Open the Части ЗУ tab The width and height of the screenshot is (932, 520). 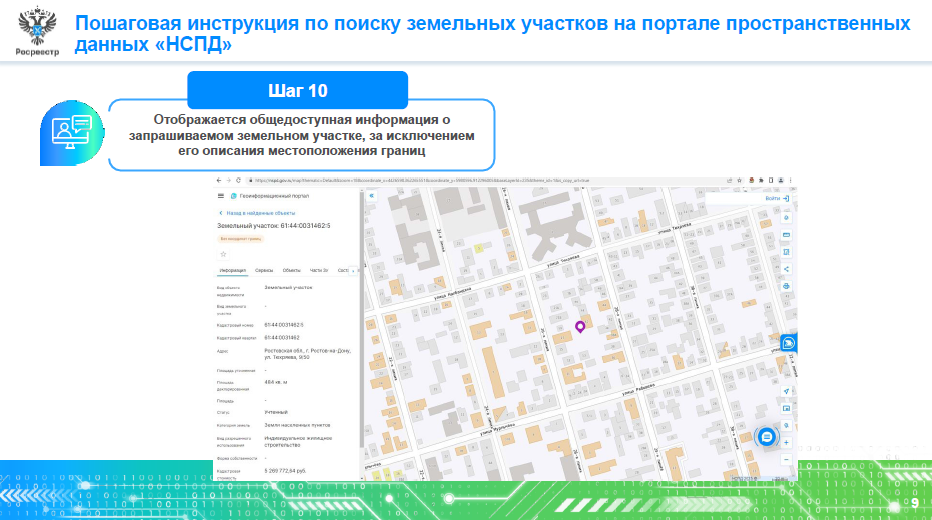(319, 270)
